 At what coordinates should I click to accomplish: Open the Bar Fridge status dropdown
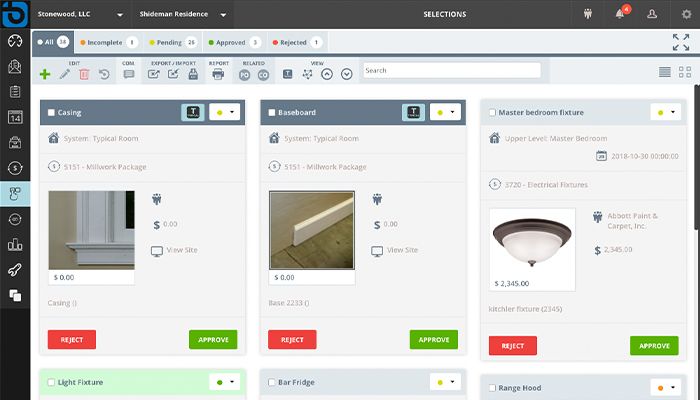pos(445,382)
